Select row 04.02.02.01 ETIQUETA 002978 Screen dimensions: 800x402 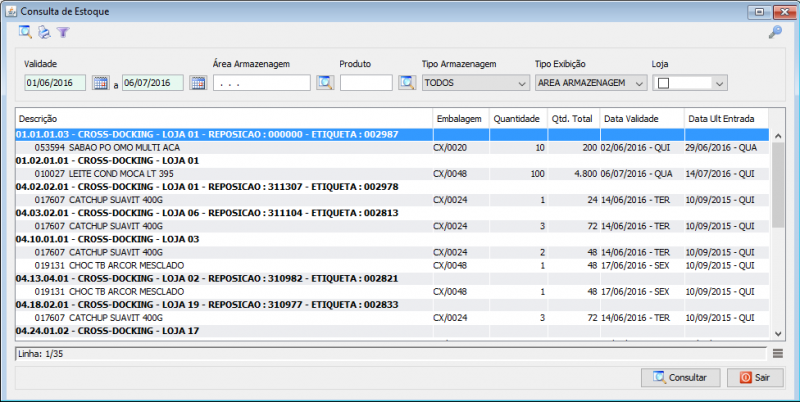click(392, 187)
